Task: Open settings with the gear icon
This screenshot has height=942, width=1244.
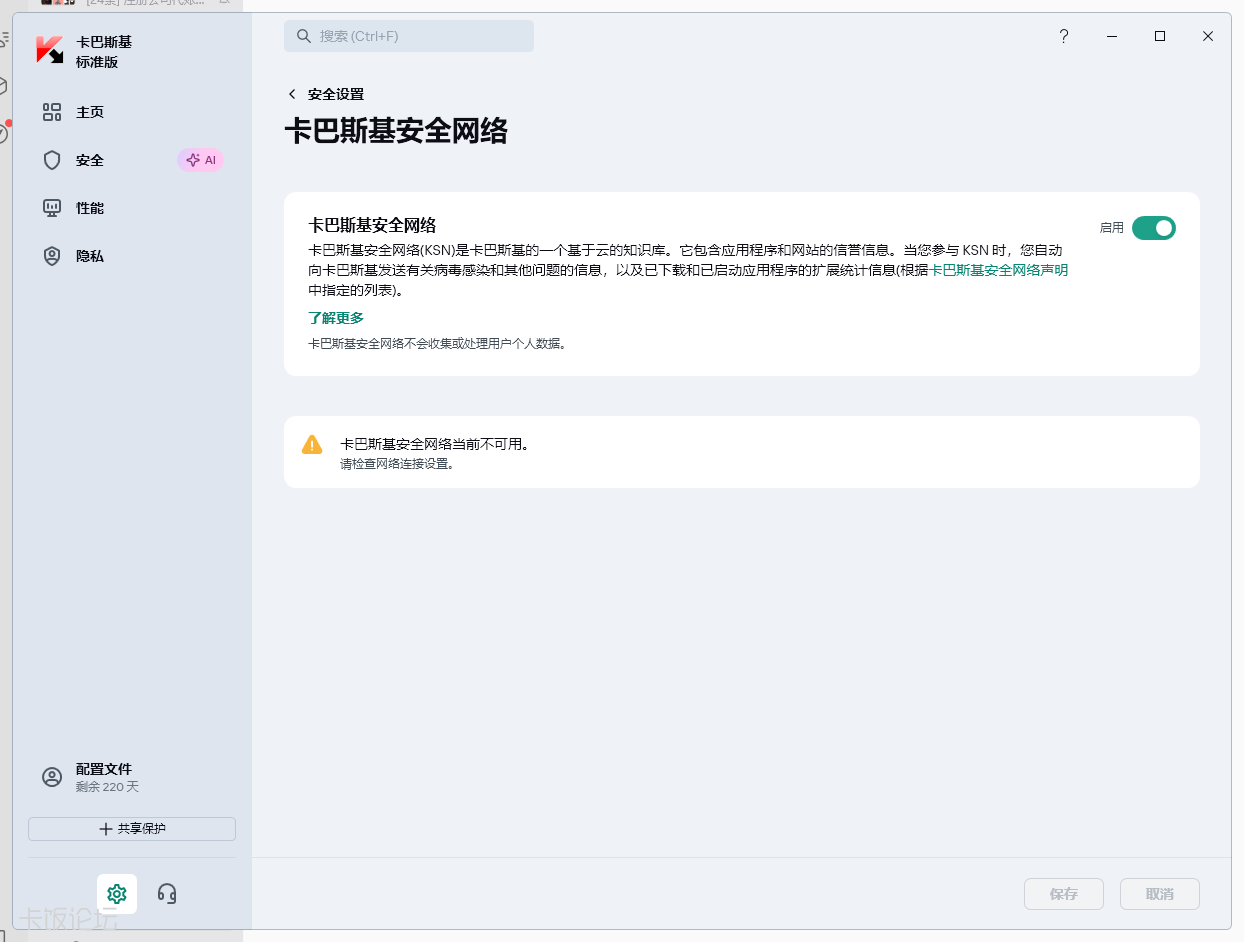Action: 117,894
